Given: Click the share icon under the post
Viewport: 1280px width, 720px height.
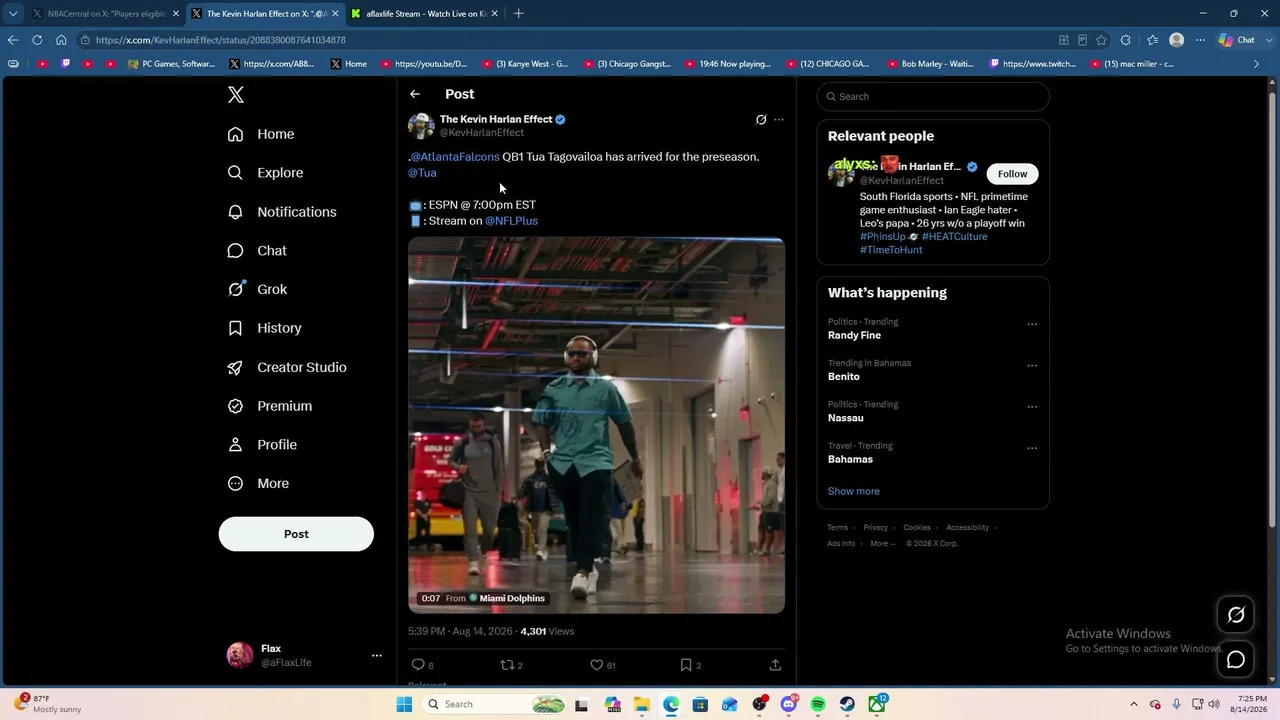Looking at the screenshot, I should [x=775, y=665].
